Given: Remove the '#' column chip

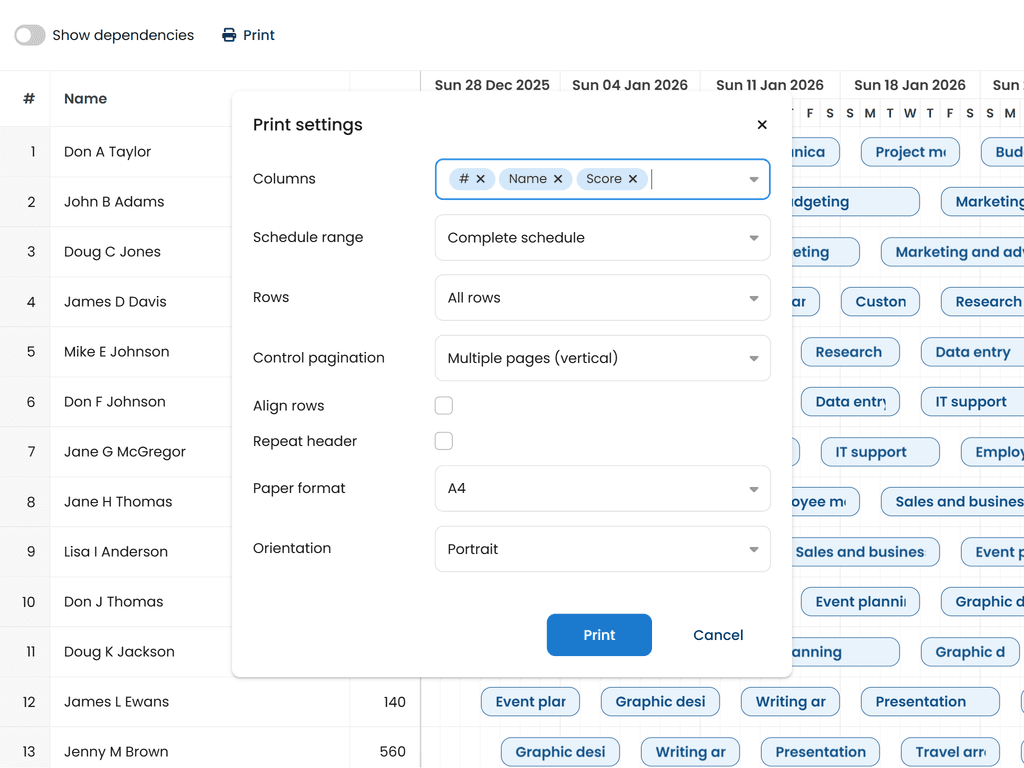Looking at the screenshot, I should click(481, 179).
